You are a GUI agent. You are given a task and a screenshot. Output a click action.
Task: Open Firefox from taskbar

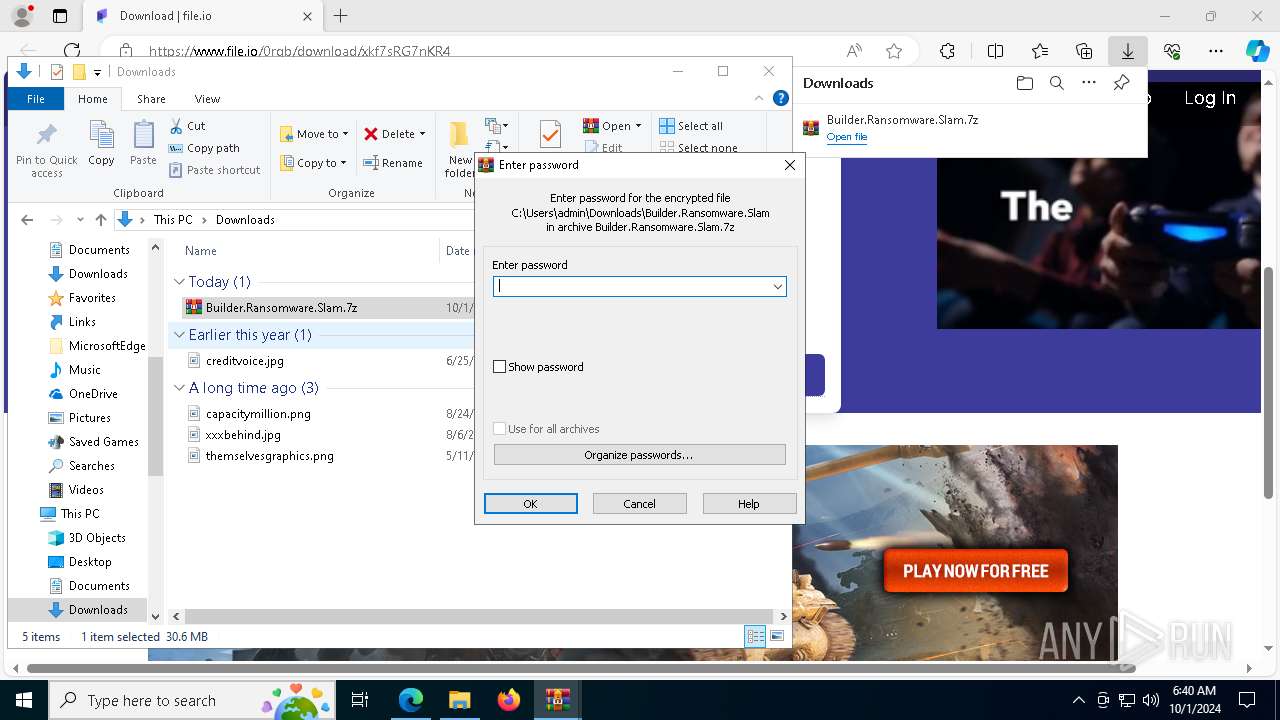coord(509,700)
